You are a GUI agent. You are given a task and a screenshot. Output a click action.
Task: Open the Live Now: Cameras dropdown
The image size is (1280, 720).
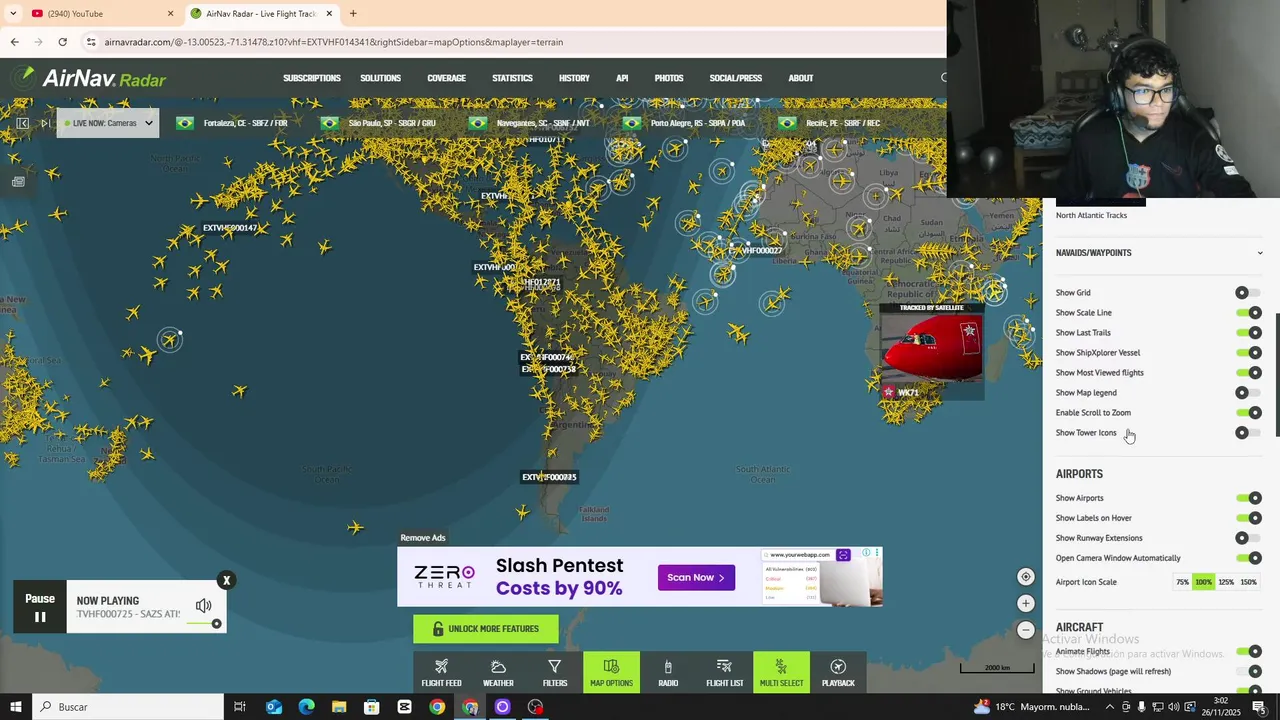click(108, 123)
